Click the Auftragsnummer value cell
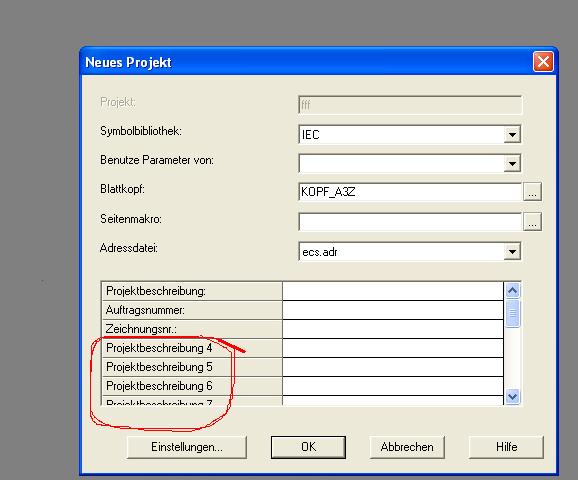Screen dimensions: 578x480 point(393,310)
